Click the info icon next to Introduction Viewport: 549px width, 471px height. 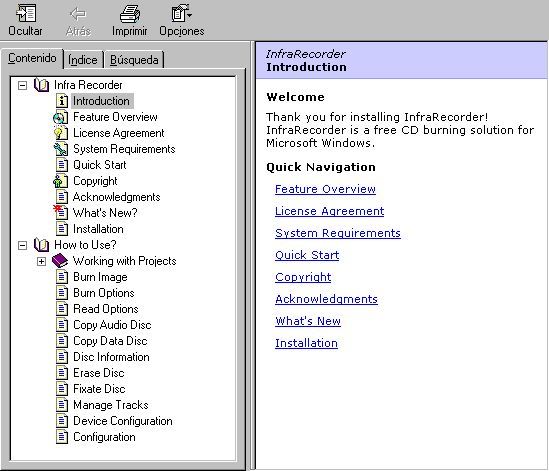pos(62,101)
